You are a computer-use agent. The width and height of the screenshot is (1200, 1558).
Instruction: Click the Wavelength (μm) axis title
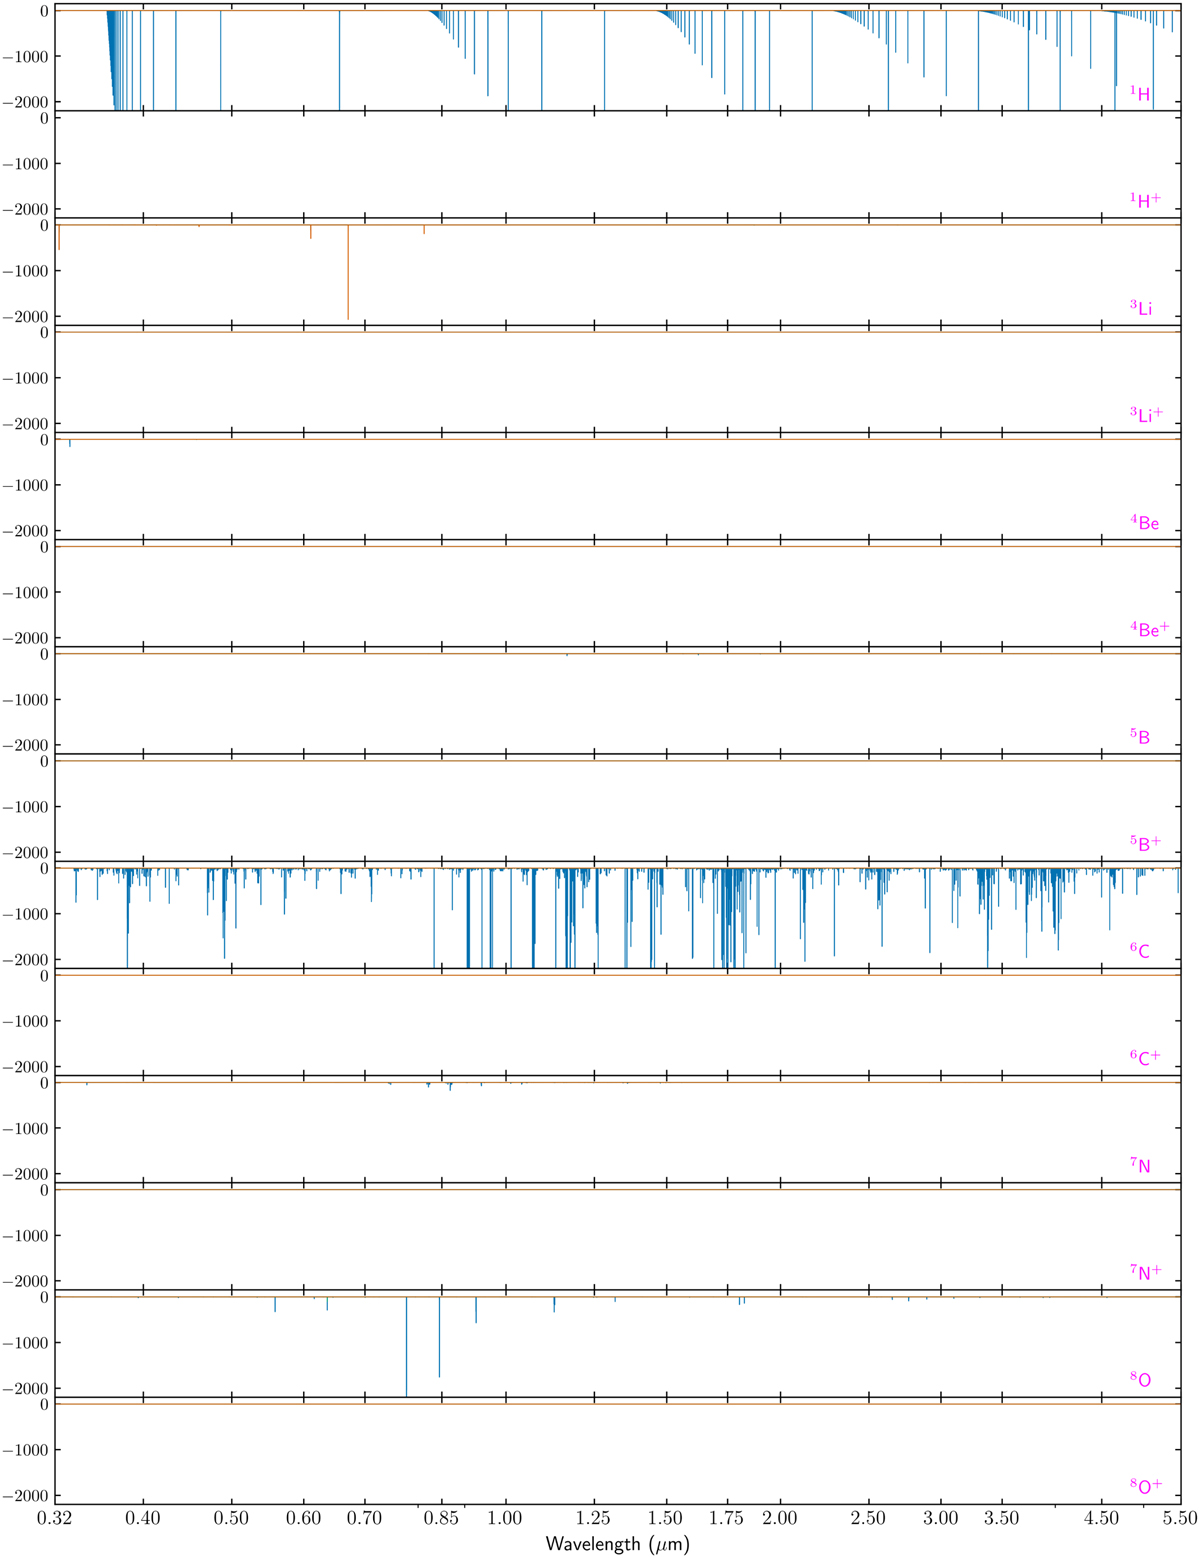point(617,1544)
